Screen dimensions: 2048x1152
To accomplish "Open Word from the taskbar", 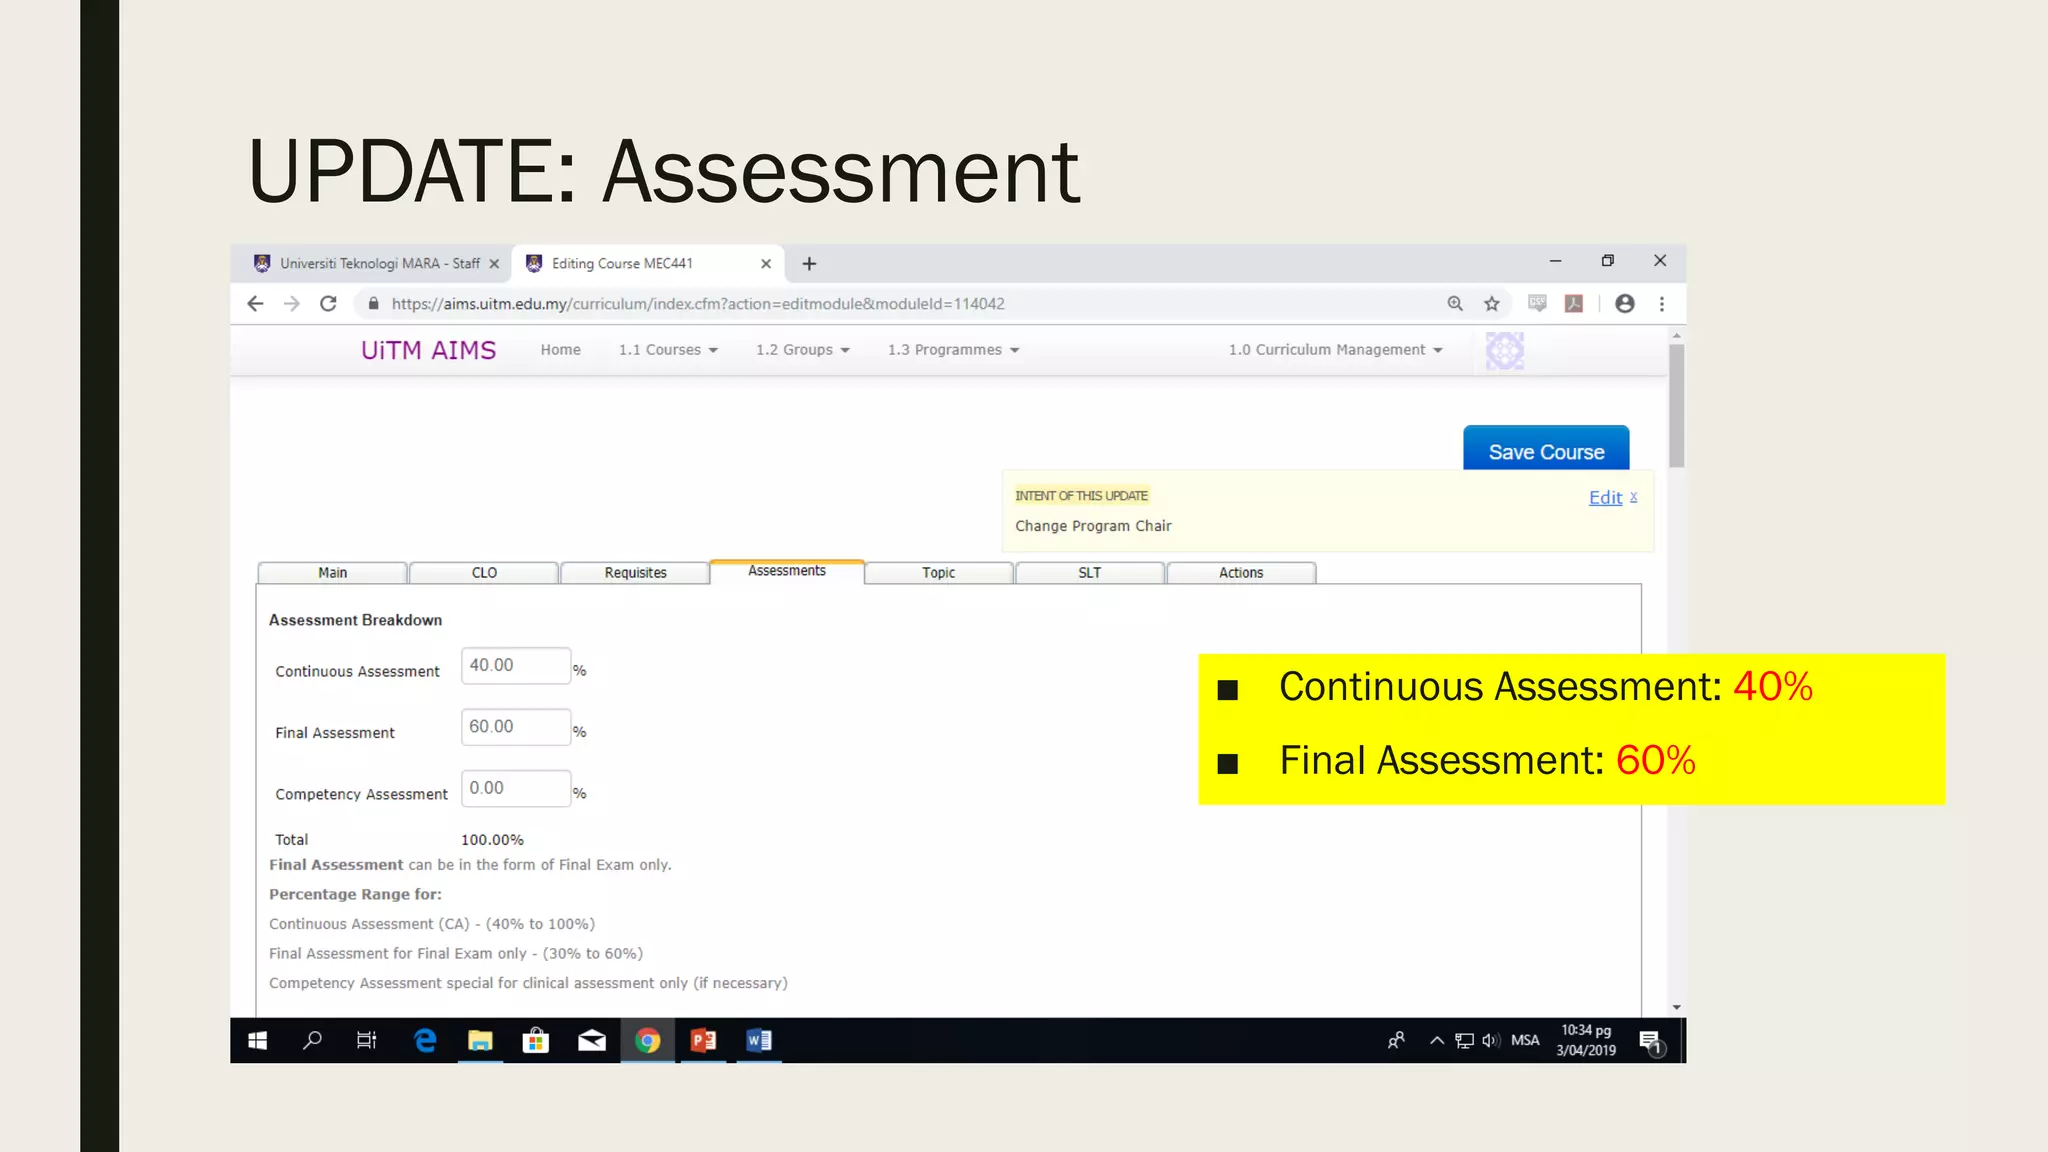I will click(x=759, y=1040).
